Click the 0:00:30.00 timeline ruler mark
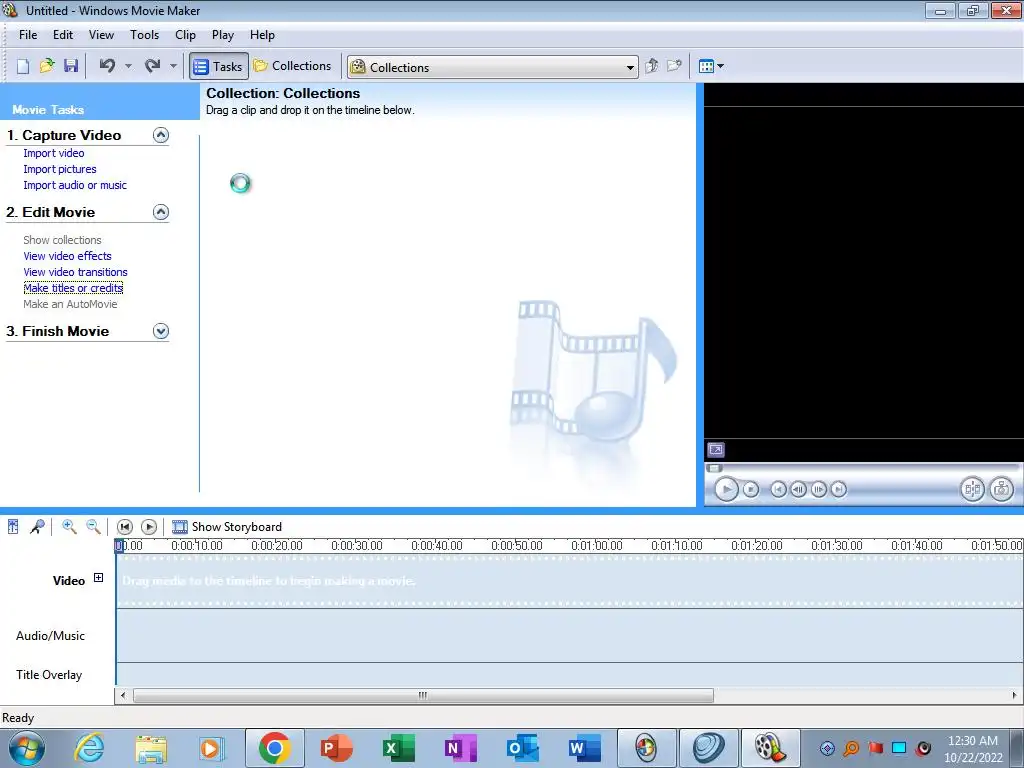 [x=357, y=545]
